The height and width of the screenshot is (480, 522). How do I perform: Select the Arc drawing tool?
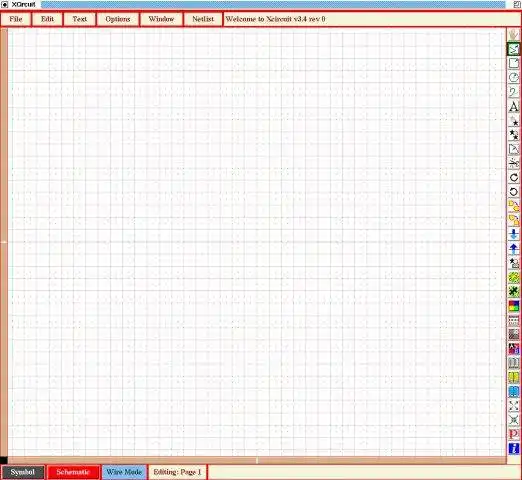514,78
